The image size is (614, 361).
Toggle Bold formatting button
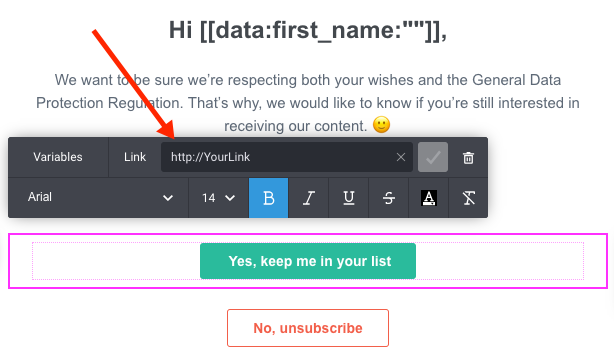(x=269, y=198)
